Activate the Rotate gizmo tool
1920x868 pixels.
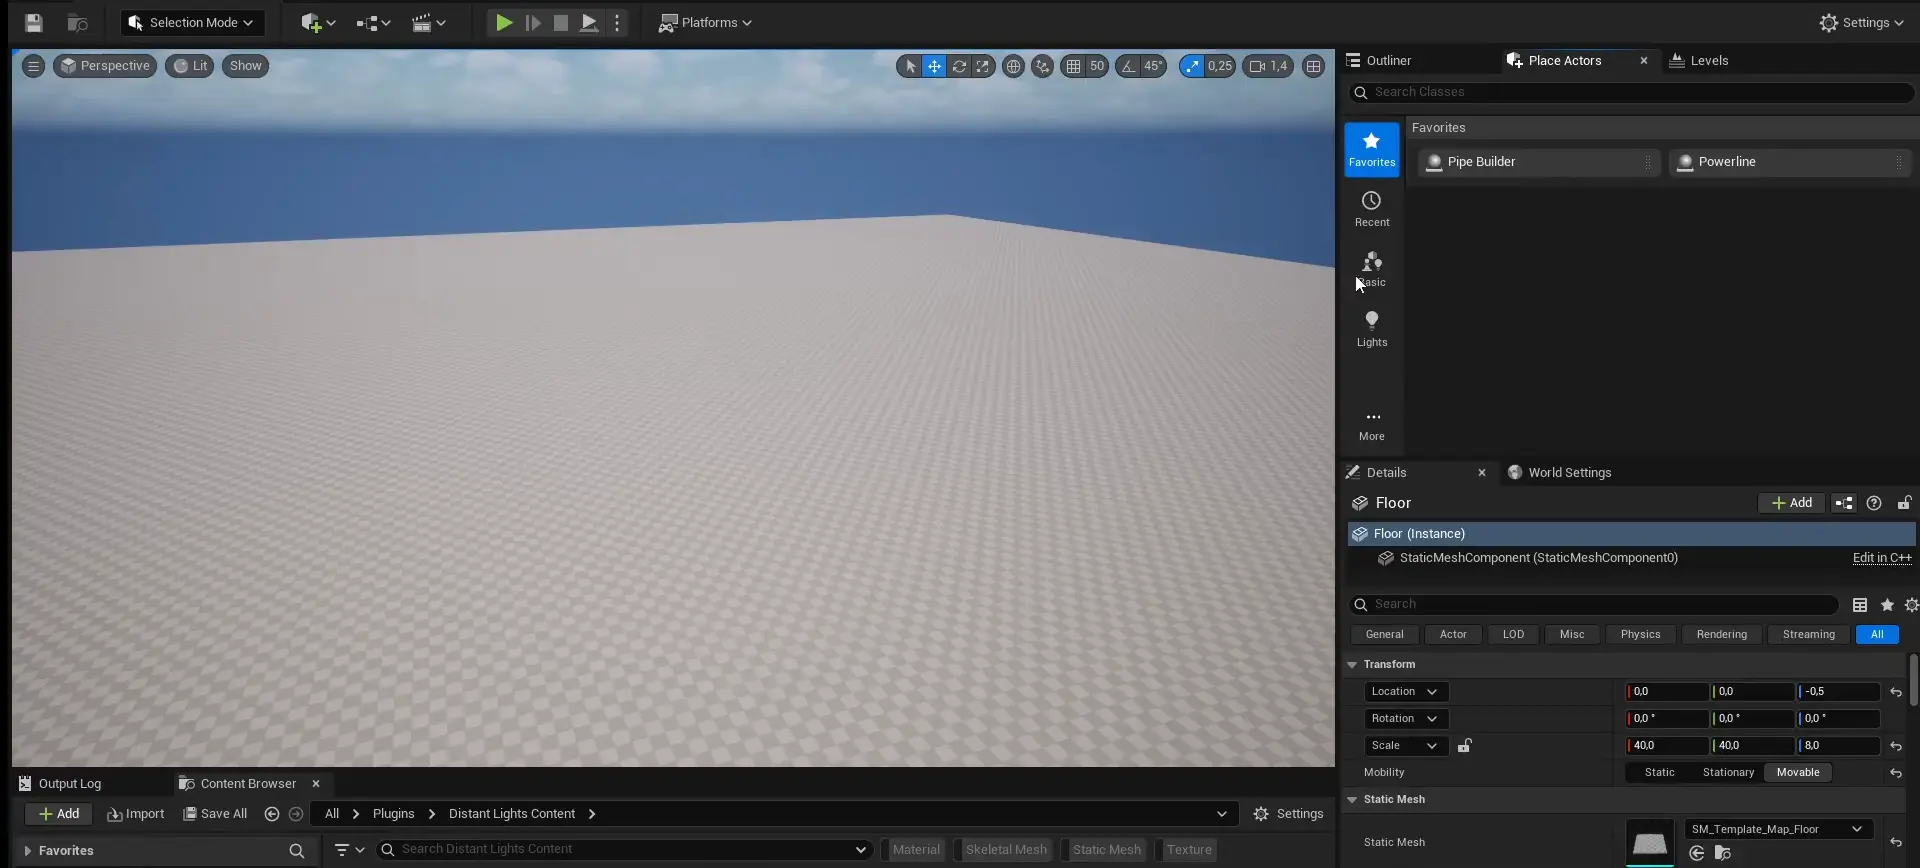(x=959, y=66)
